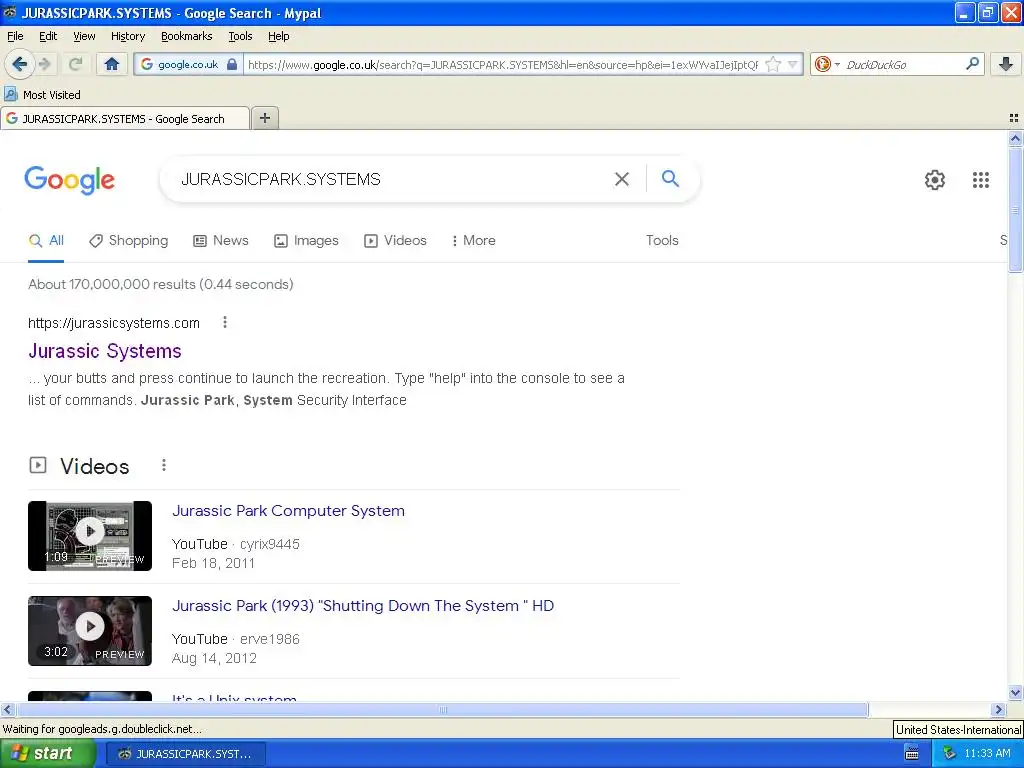Screen dimensions: 1024x768
Task: Play thumbnail of Jurassic Park Computer System
Action: 89,536
